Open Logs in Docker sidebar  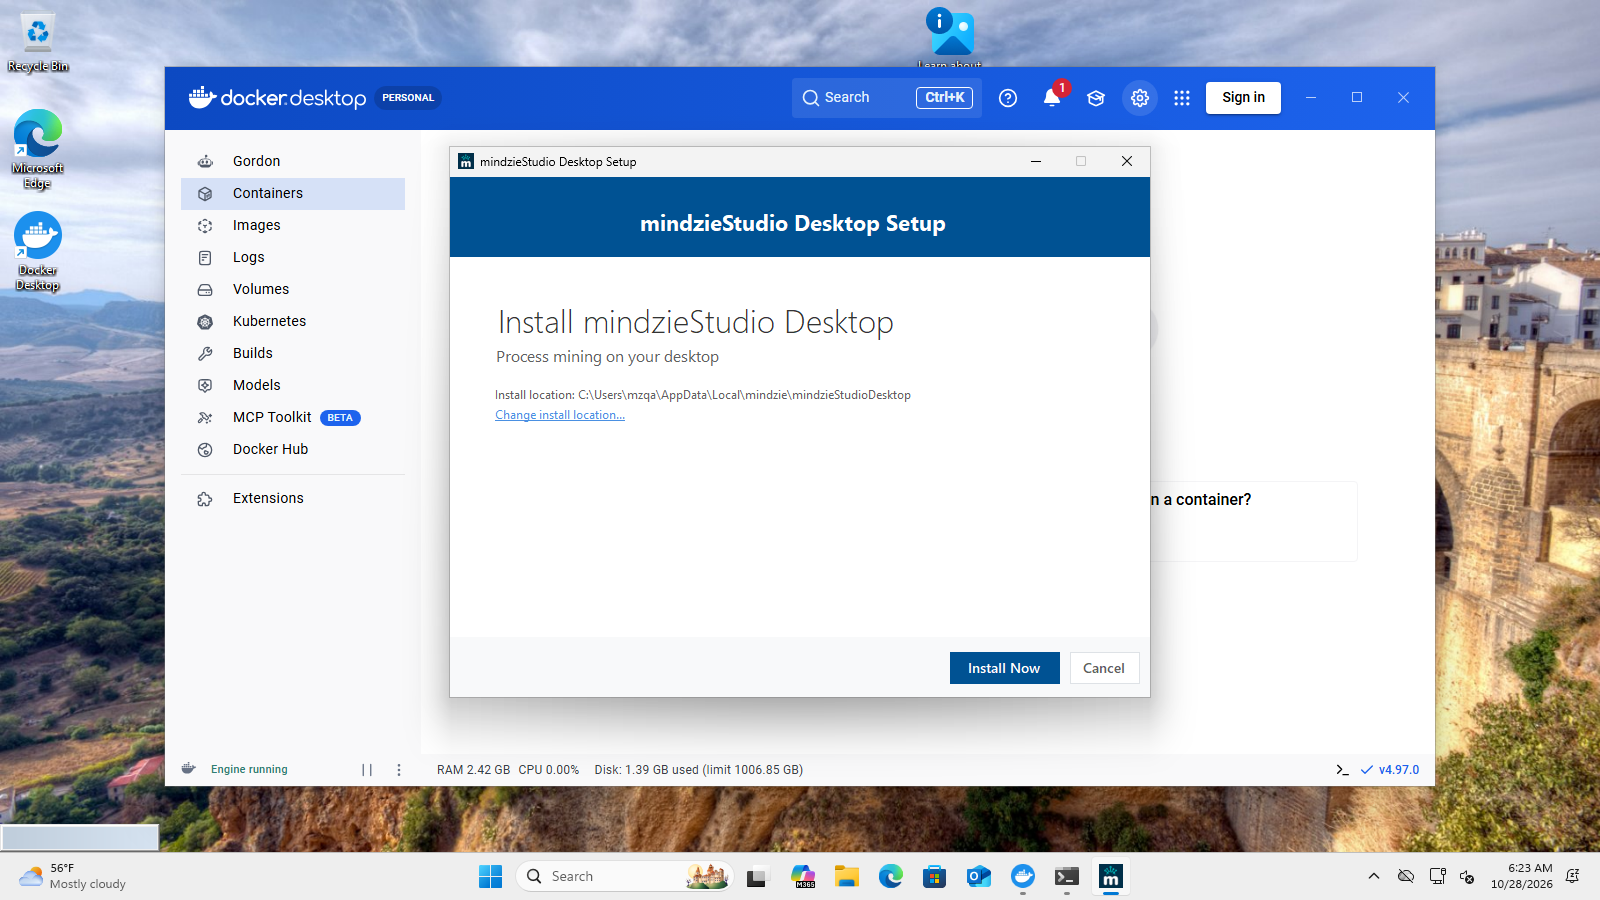click(293, 257)
